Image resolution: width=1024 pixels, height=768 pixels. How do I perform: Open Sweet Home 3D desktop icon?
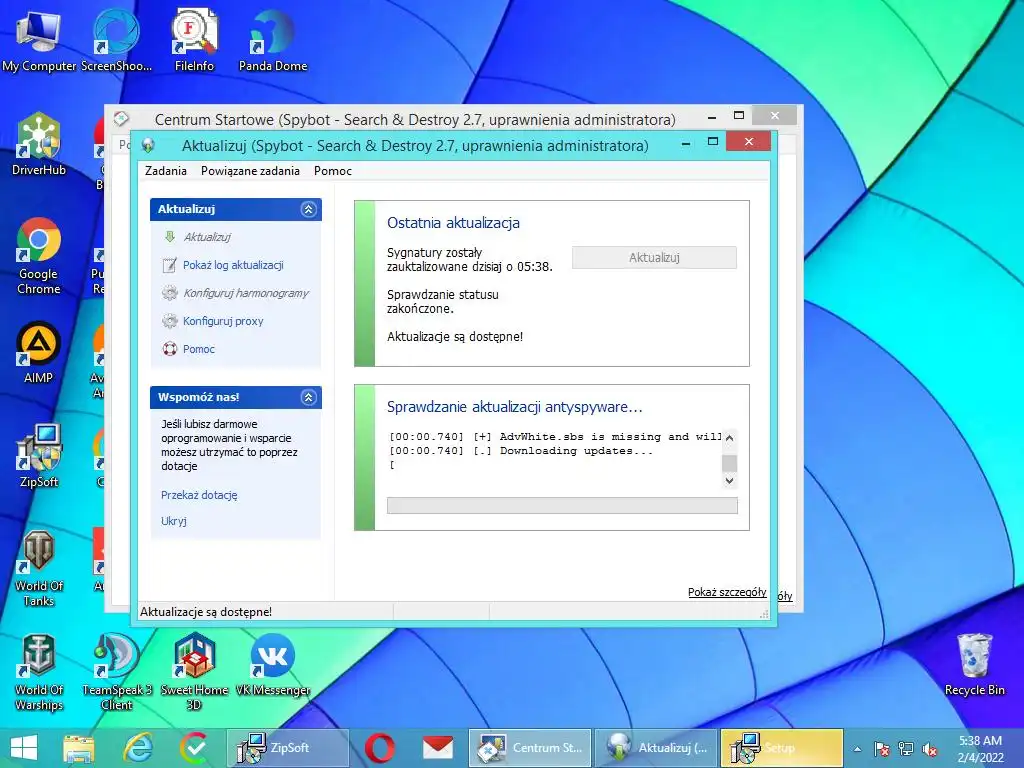194,673
